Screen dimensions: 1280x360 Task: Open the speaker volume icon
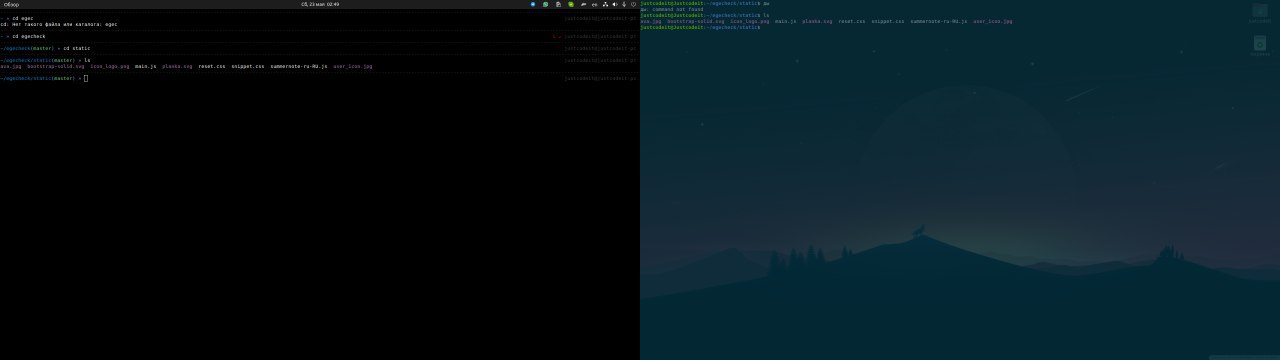[x=615, y=4]
